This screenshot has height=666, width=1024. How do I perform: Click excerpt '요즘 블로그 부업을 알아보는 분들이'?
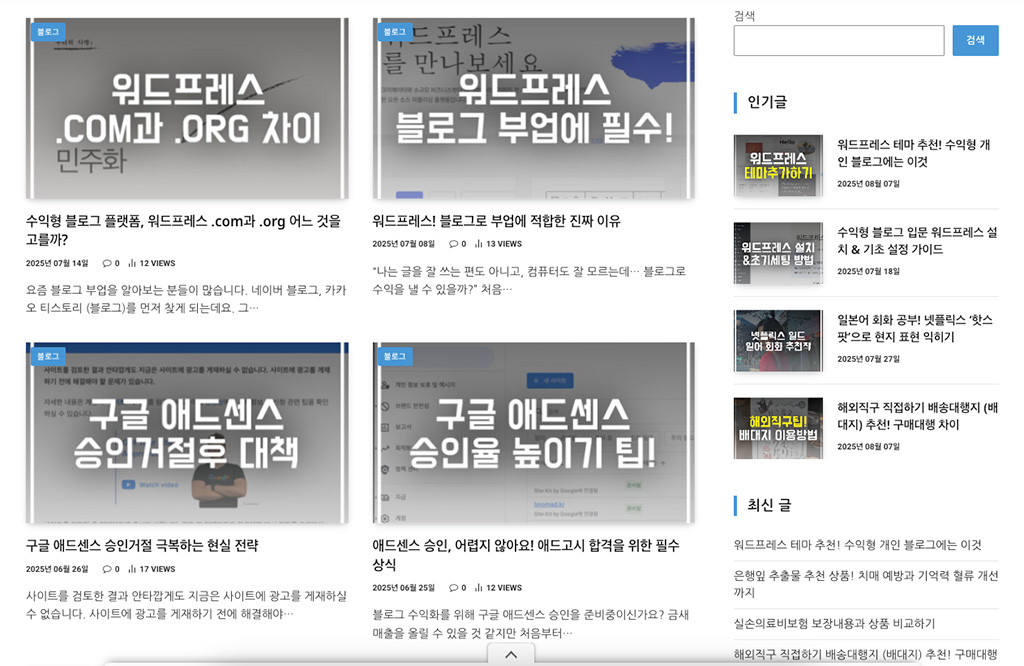click(x=186, y=298)
